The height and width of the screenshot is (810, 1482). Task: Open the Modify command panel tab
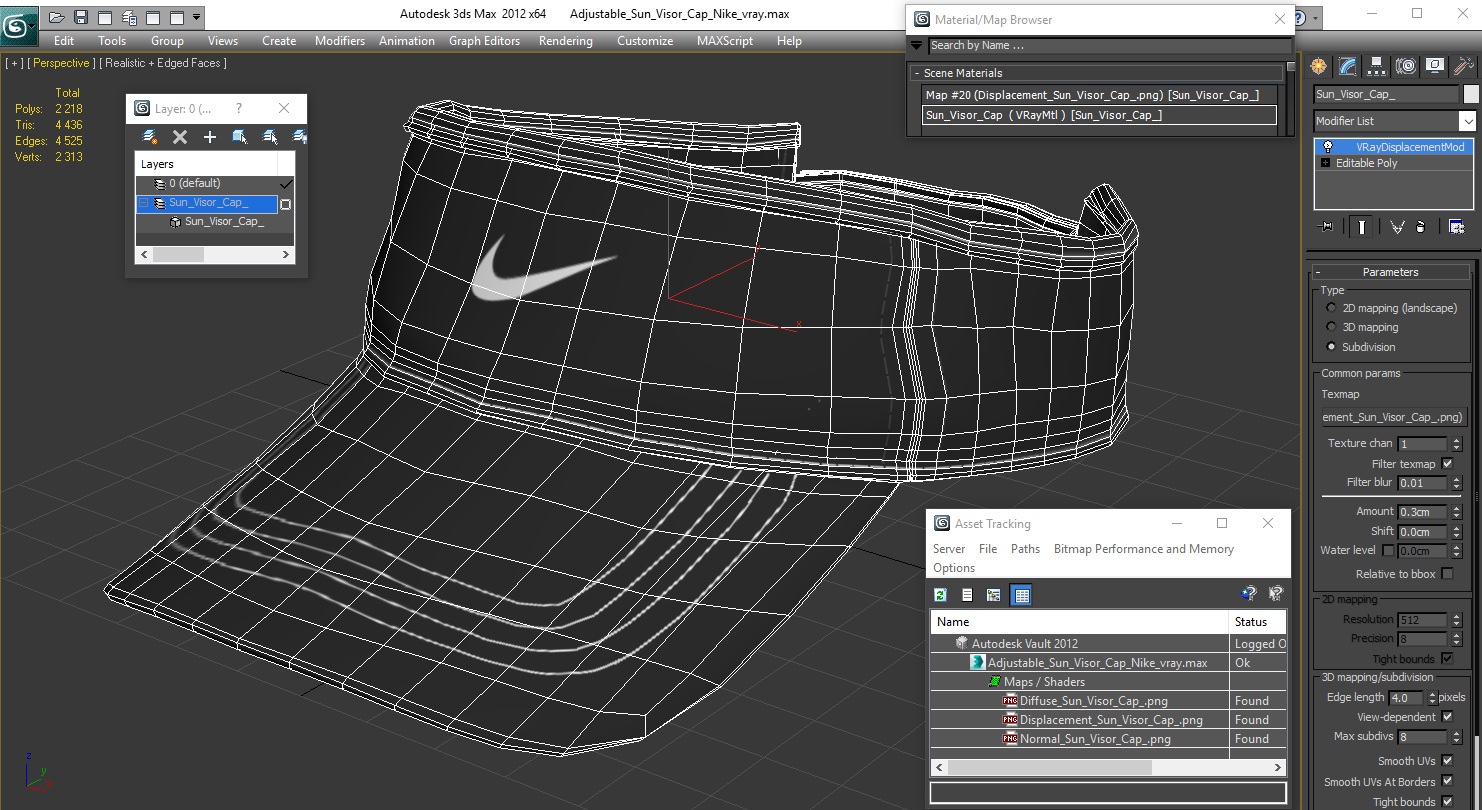[x=1348, y=66]
